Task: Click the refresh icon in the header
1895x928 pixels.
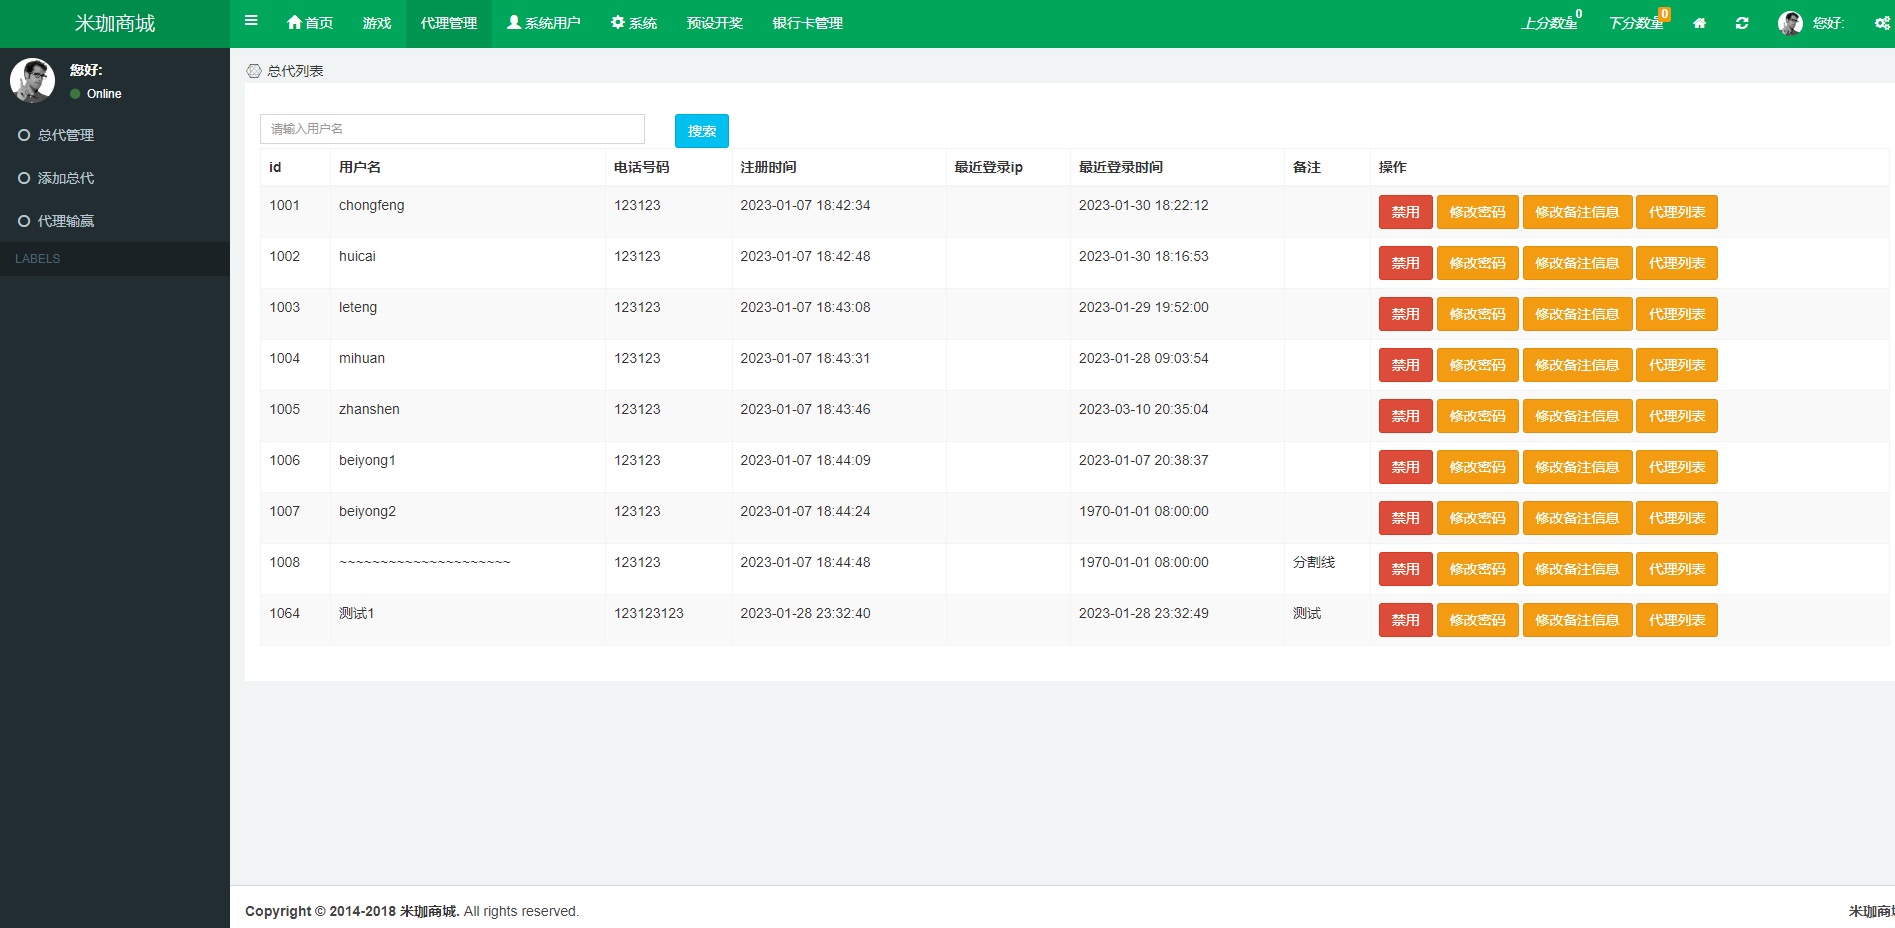Action: point(1742,23)
